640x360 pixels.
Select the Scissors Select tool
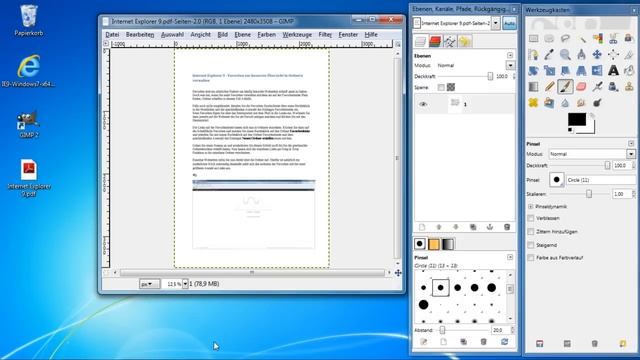(x=613, y=39)
